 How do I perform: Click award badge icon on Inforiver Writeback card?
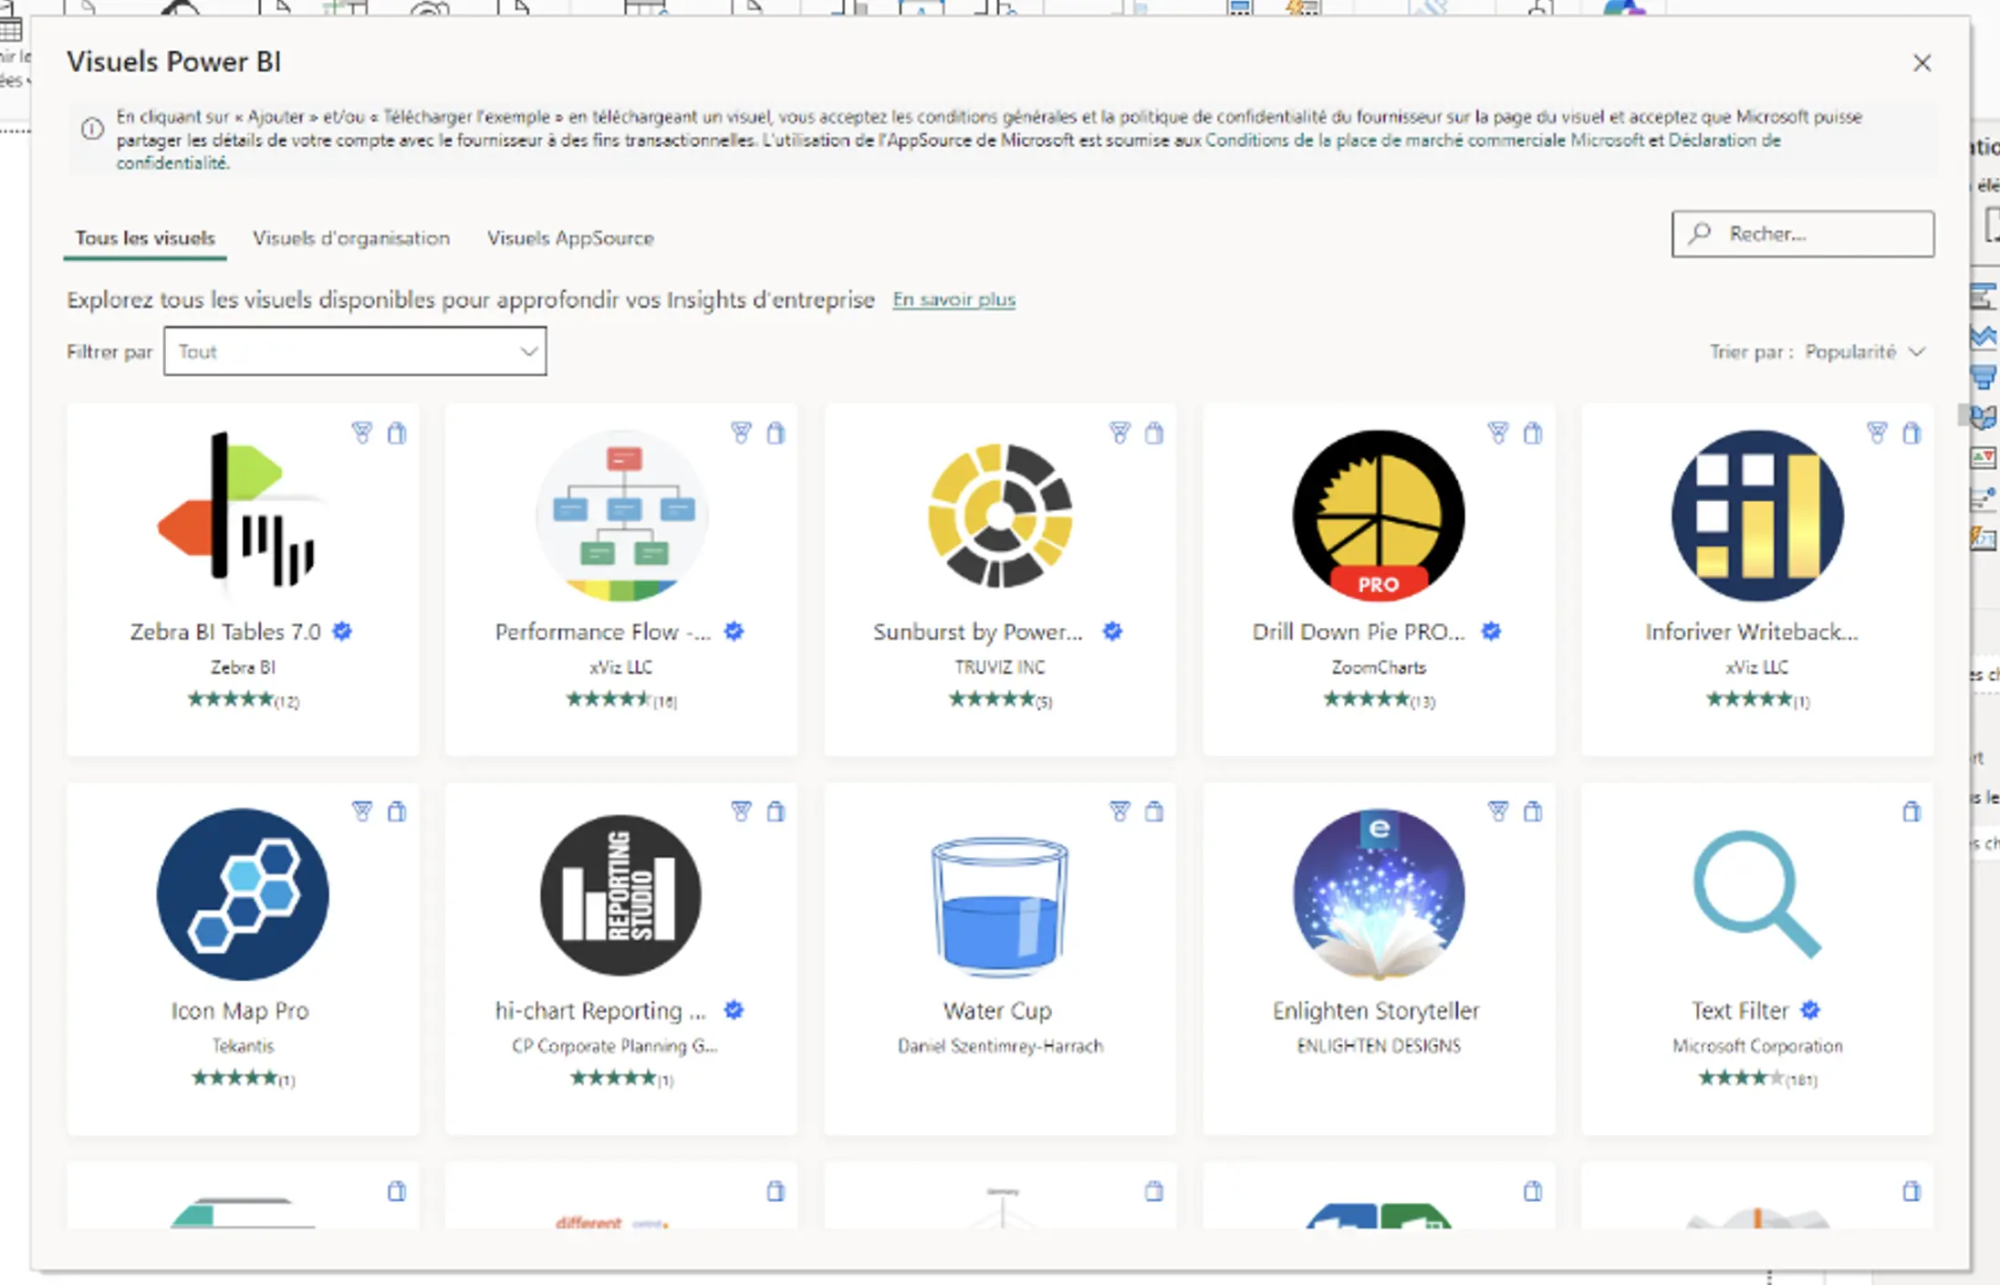pos(1877,433)
